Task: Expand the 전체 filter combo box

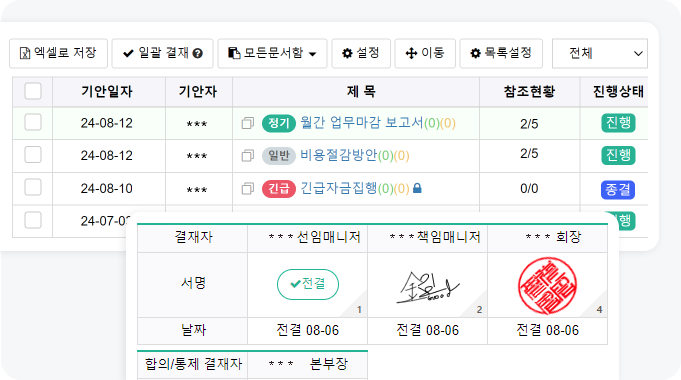Action: click(600, 53)
